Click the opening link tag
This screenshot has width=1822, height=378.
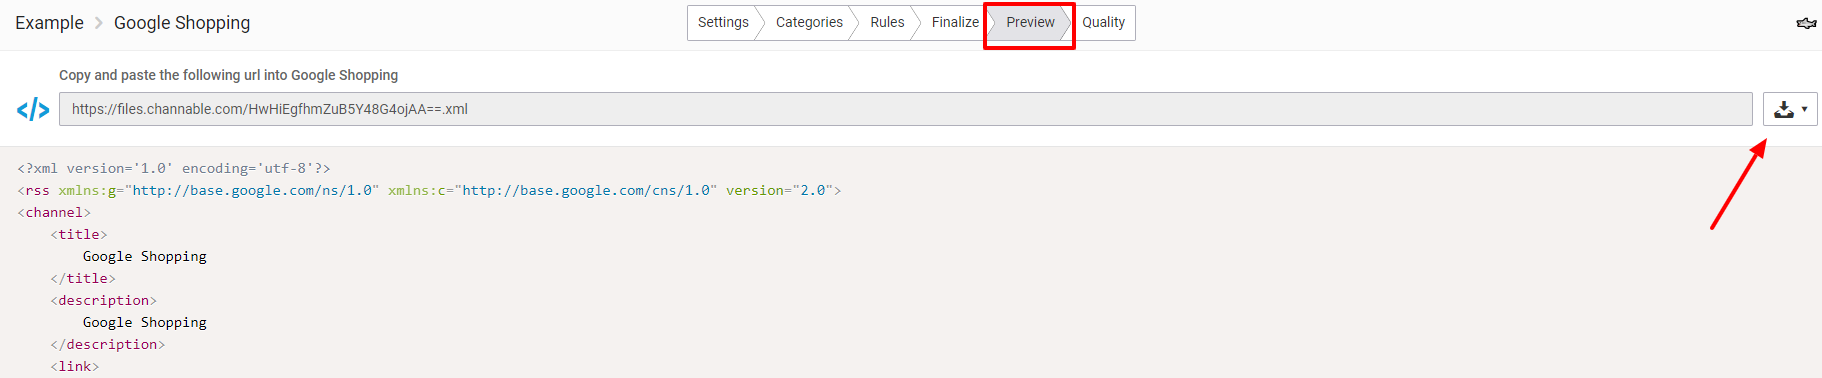(75, 366)
